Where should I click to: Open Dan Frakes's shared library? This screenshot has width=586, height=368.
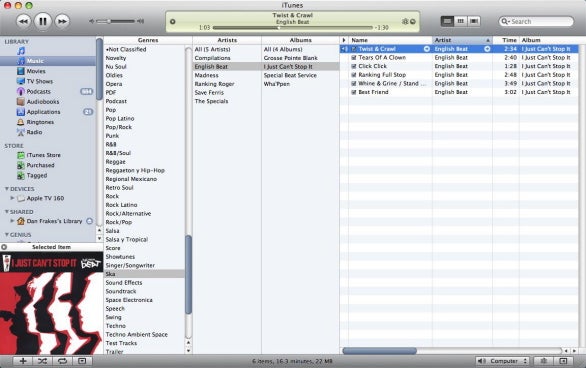(x=54, y=221)
